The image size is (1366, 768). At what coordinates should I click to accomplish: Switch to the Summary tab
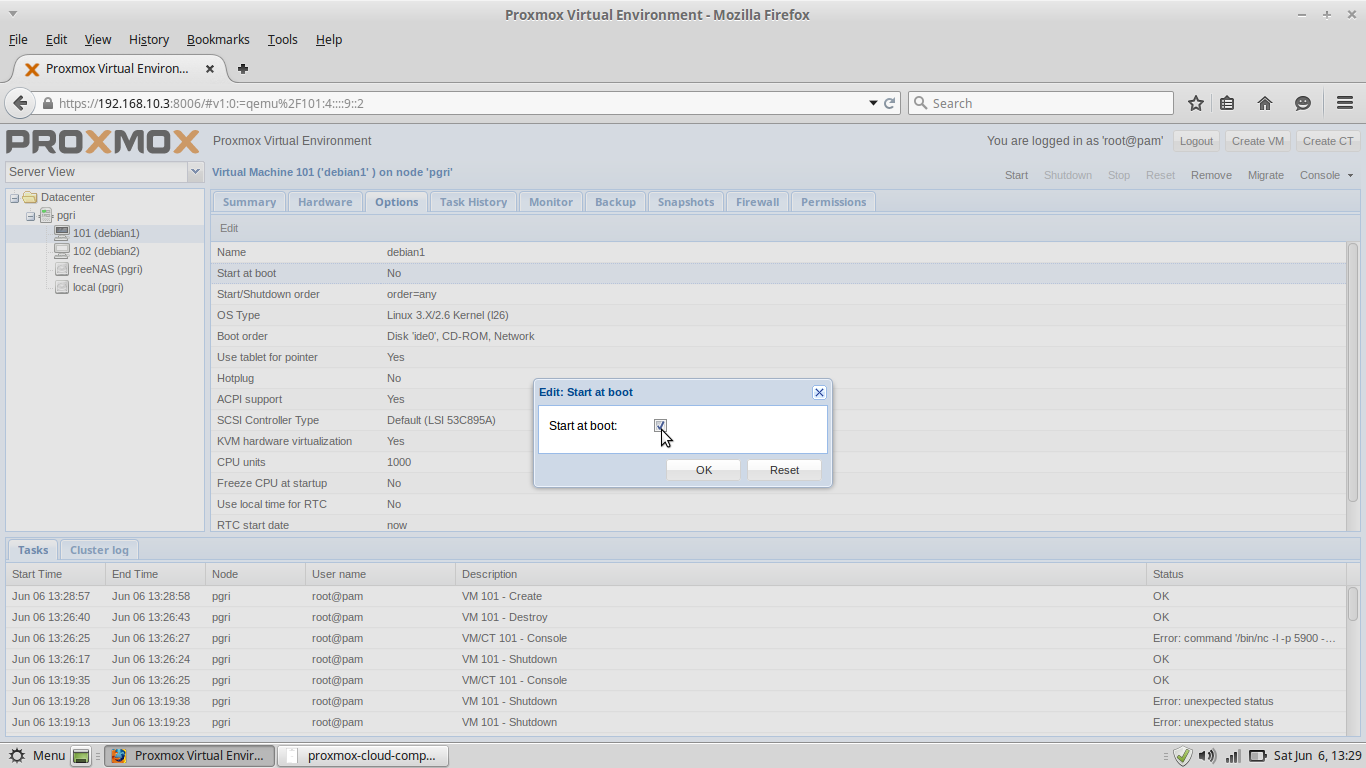point(249,202)
